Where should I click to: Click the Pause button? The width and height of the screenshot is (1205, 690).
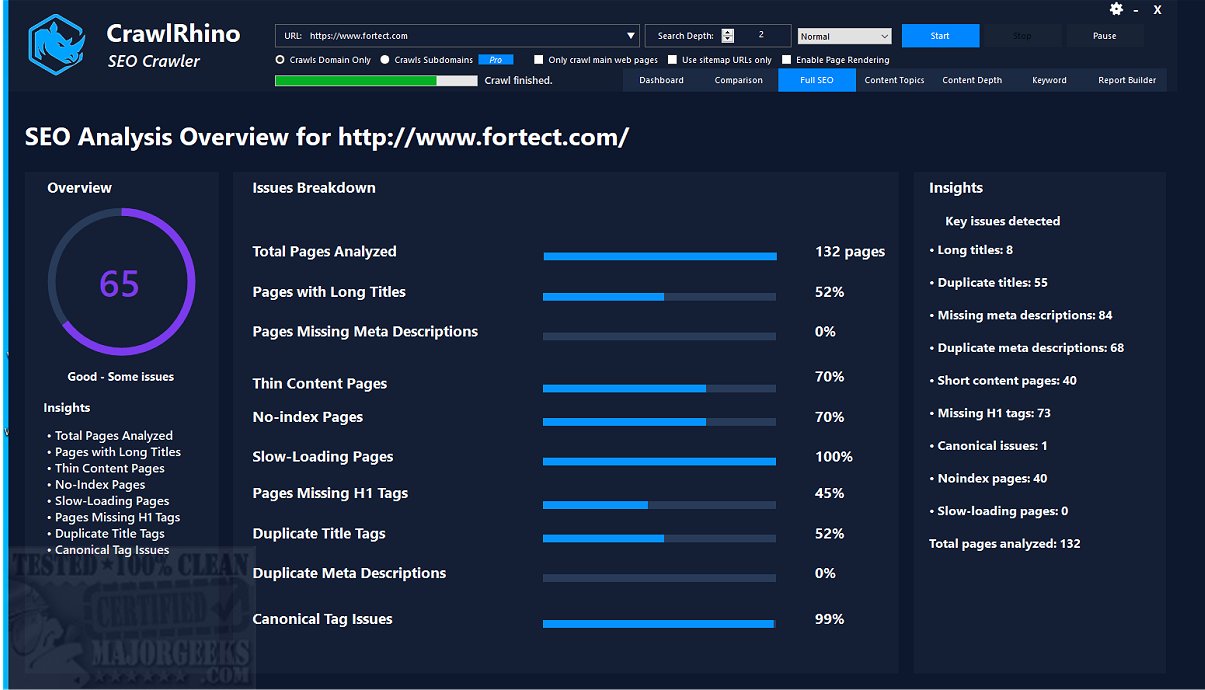pos(1104,36)
